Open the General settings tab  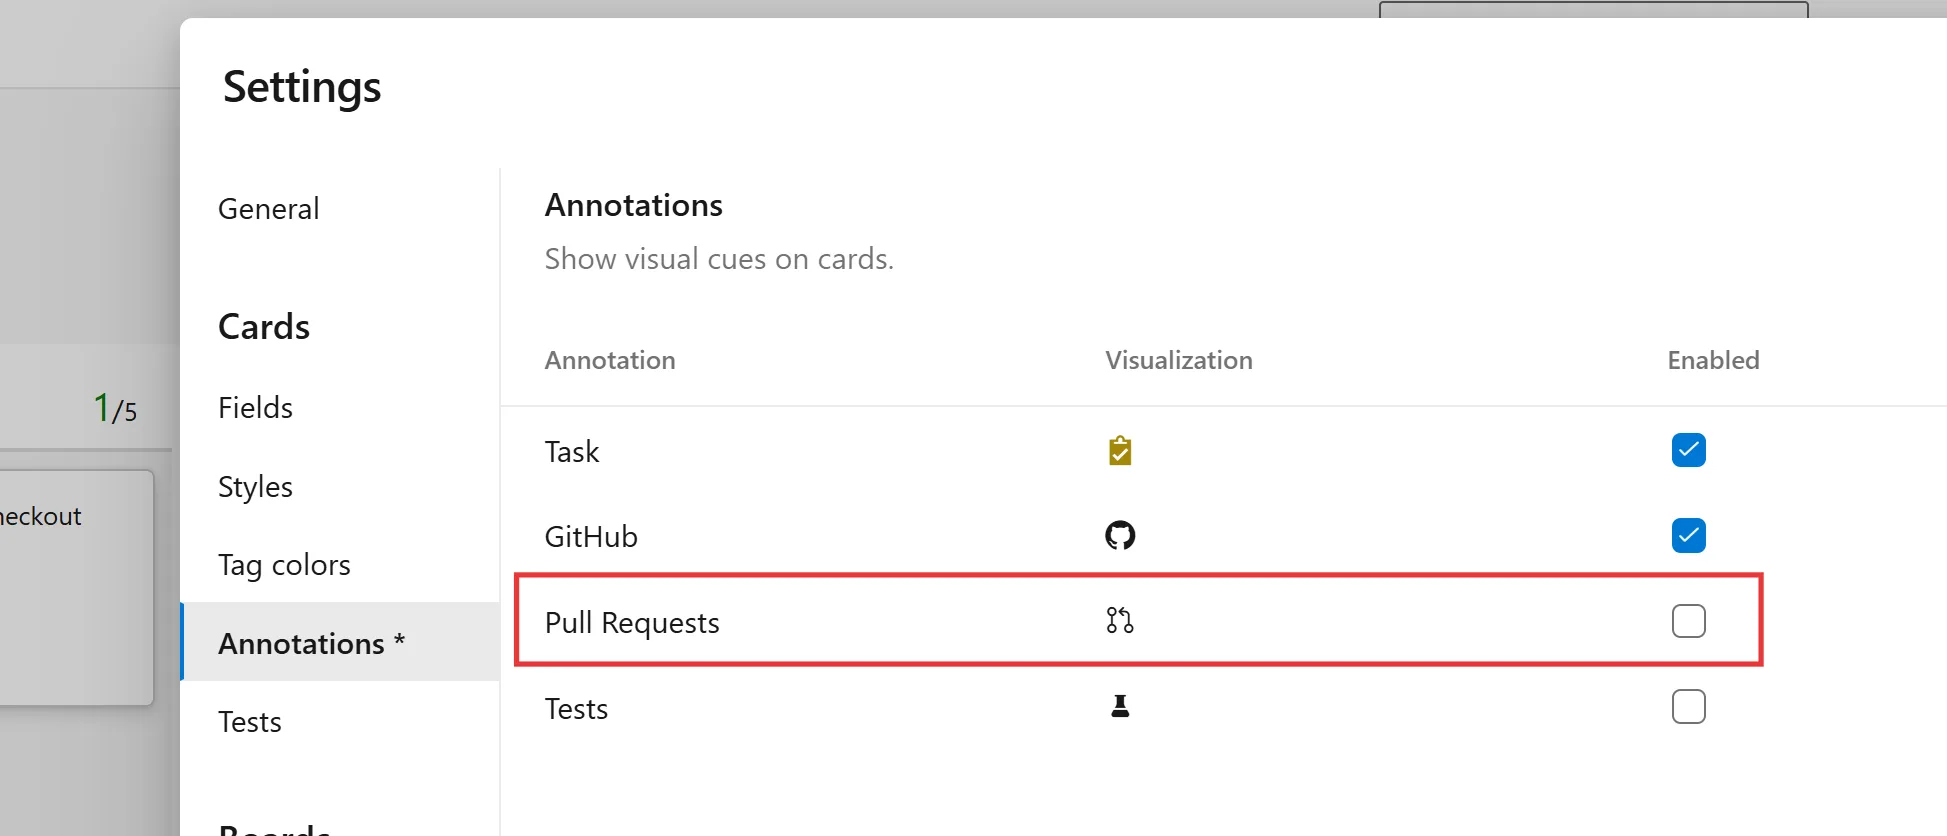click(x=269, y=209)
